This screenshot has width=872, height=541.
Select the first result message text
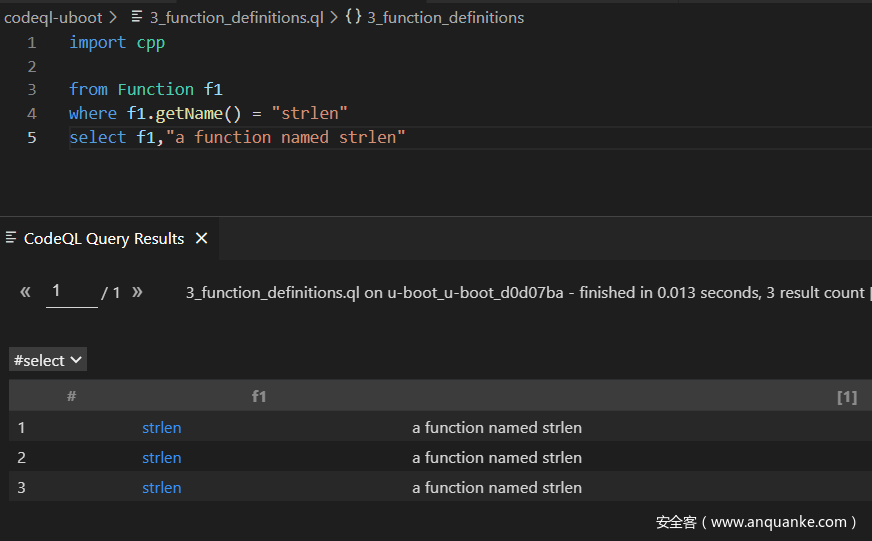(496, 428)
